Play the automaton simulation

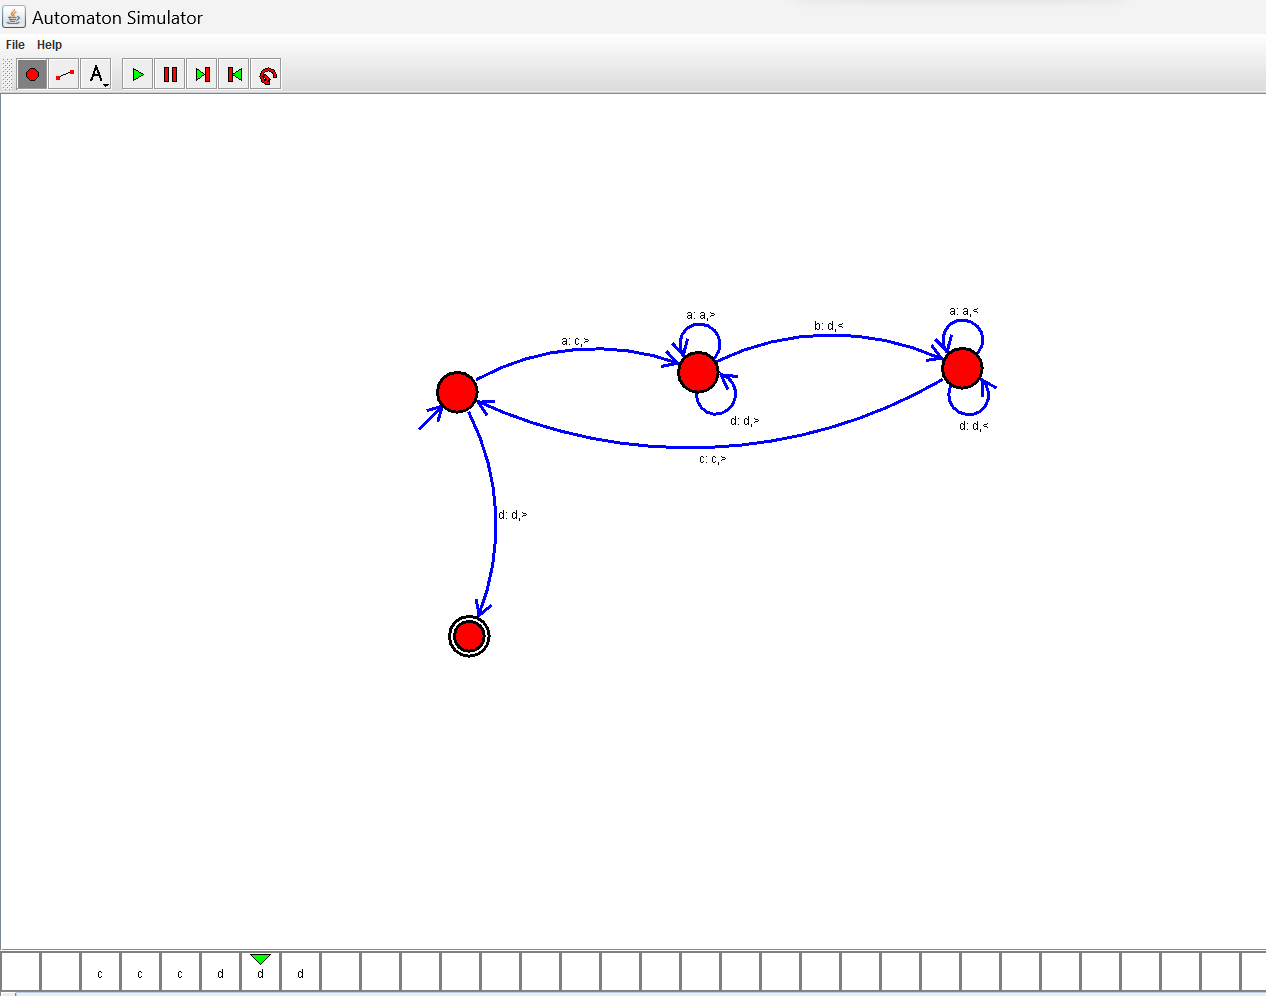click(x=137, y=73)
